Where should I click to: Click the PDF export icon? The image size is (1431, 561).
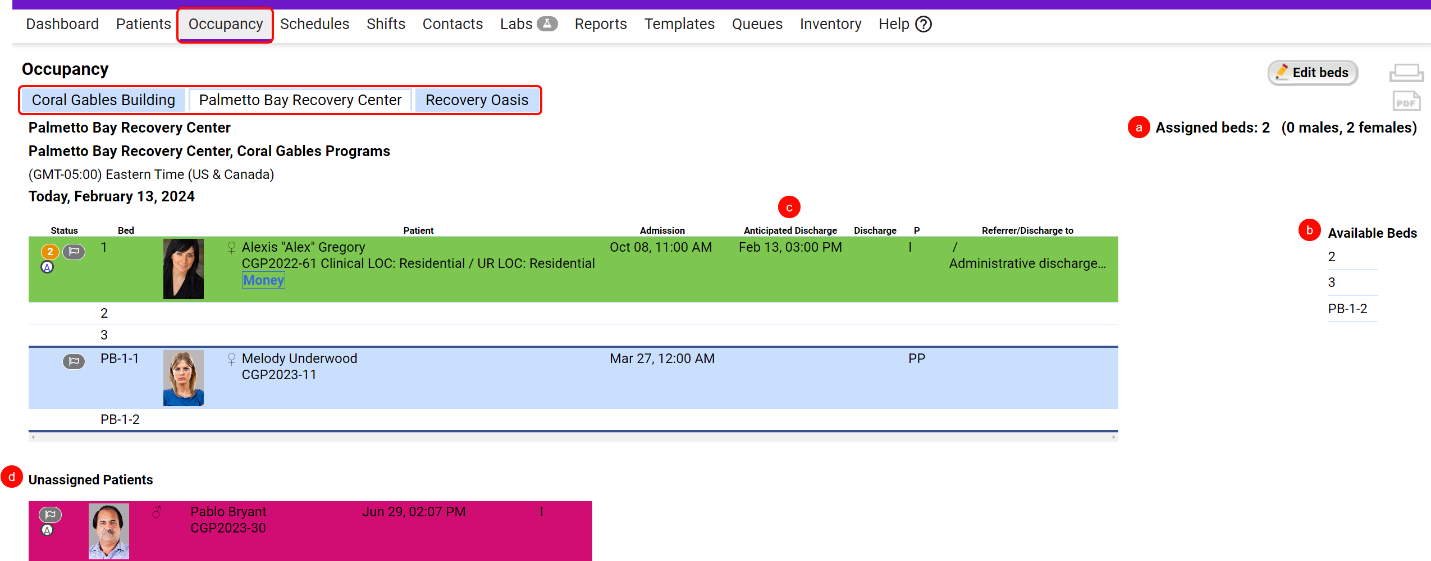(x=1407, y=101)
